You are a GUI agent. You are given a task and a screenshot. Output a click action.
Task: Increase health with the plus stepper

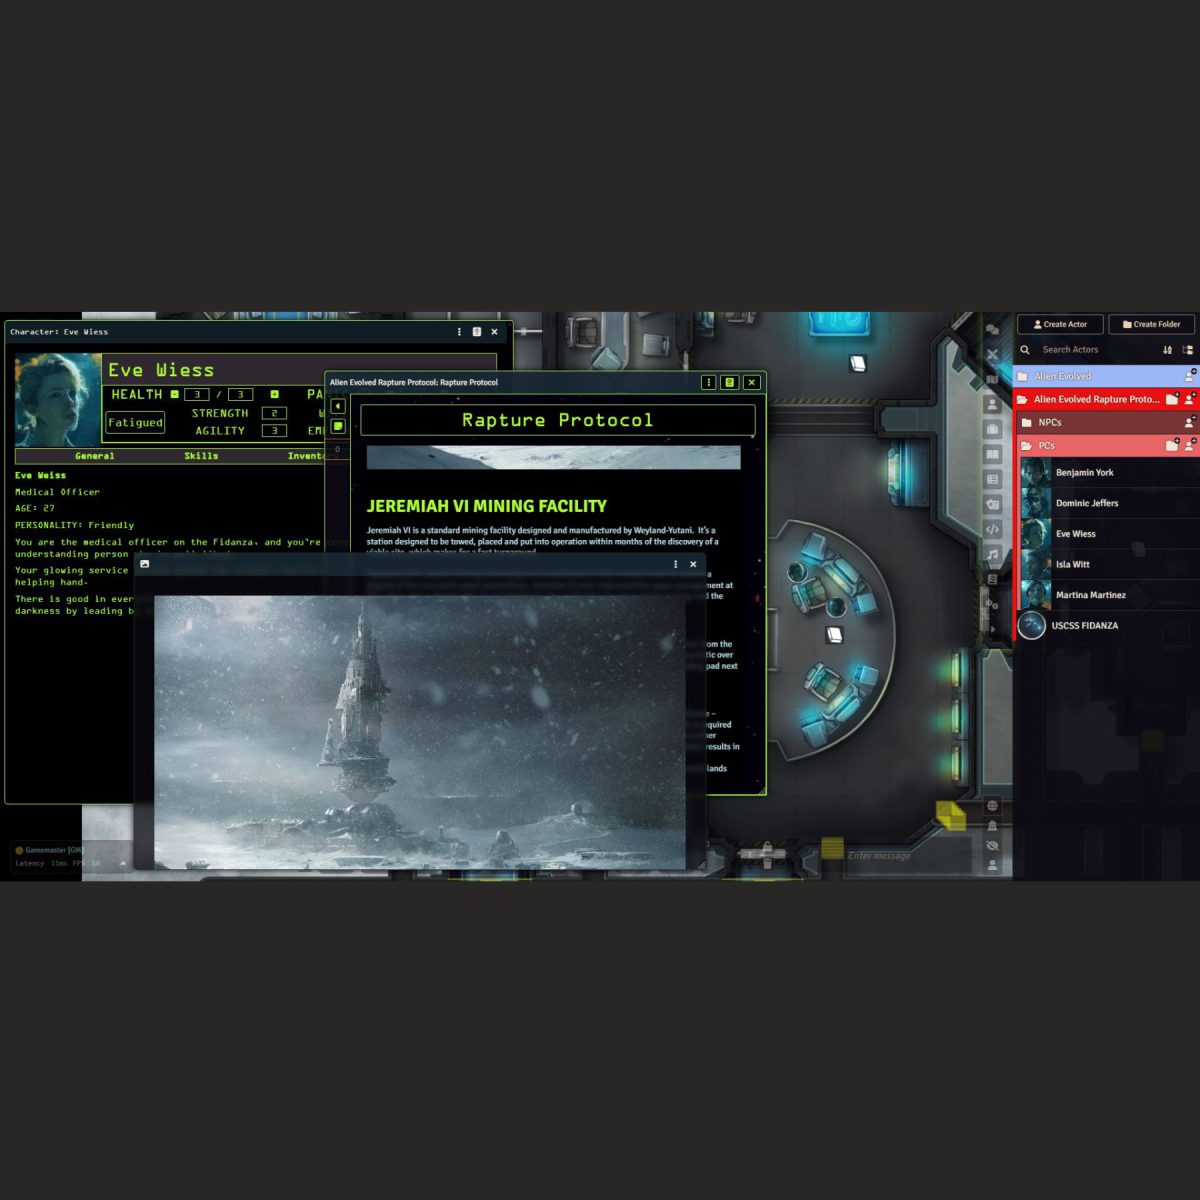274,394
